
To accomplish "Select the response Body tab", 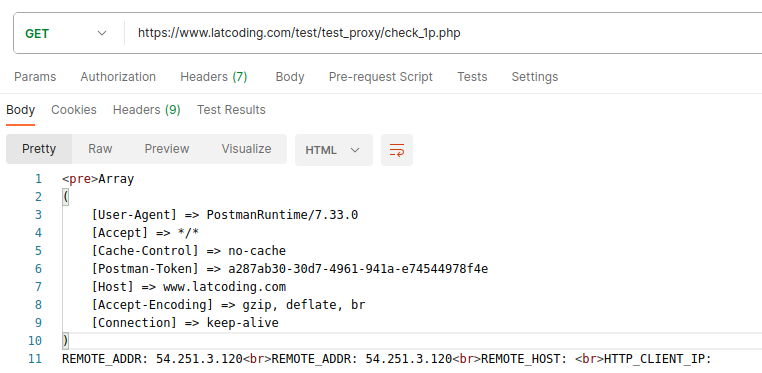I will click(x=20, y=110).
